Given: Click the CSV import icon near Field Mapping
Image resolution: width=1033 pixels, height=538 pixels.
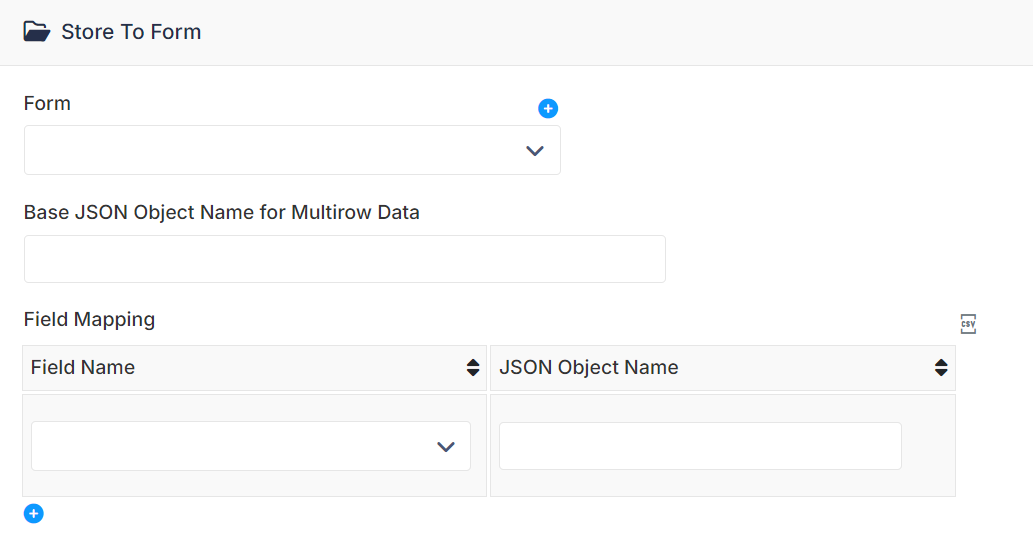Looking at the screenshot, I should tap(968, 324).
